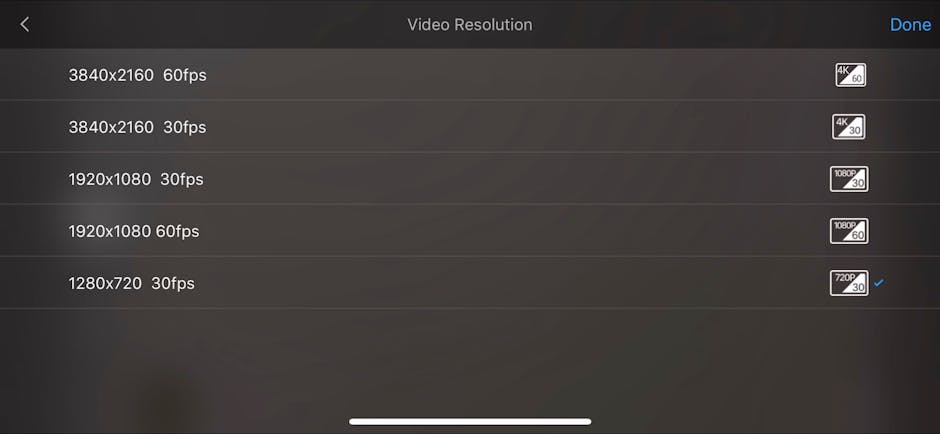This screenshot has width=940, height=434.
Task: Choose the 3840x2160 30fps option
Action: (x=470, y=126)
